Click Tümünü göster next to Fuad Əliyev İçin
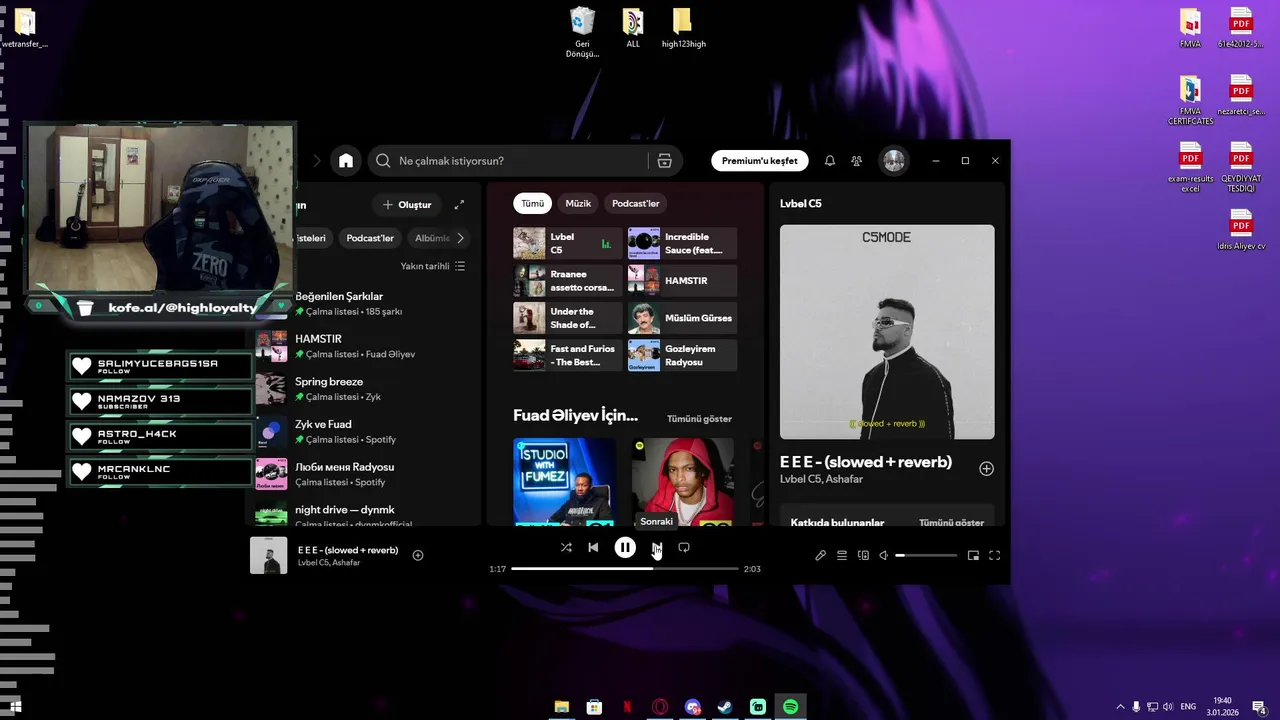 [x=699, y=419]
